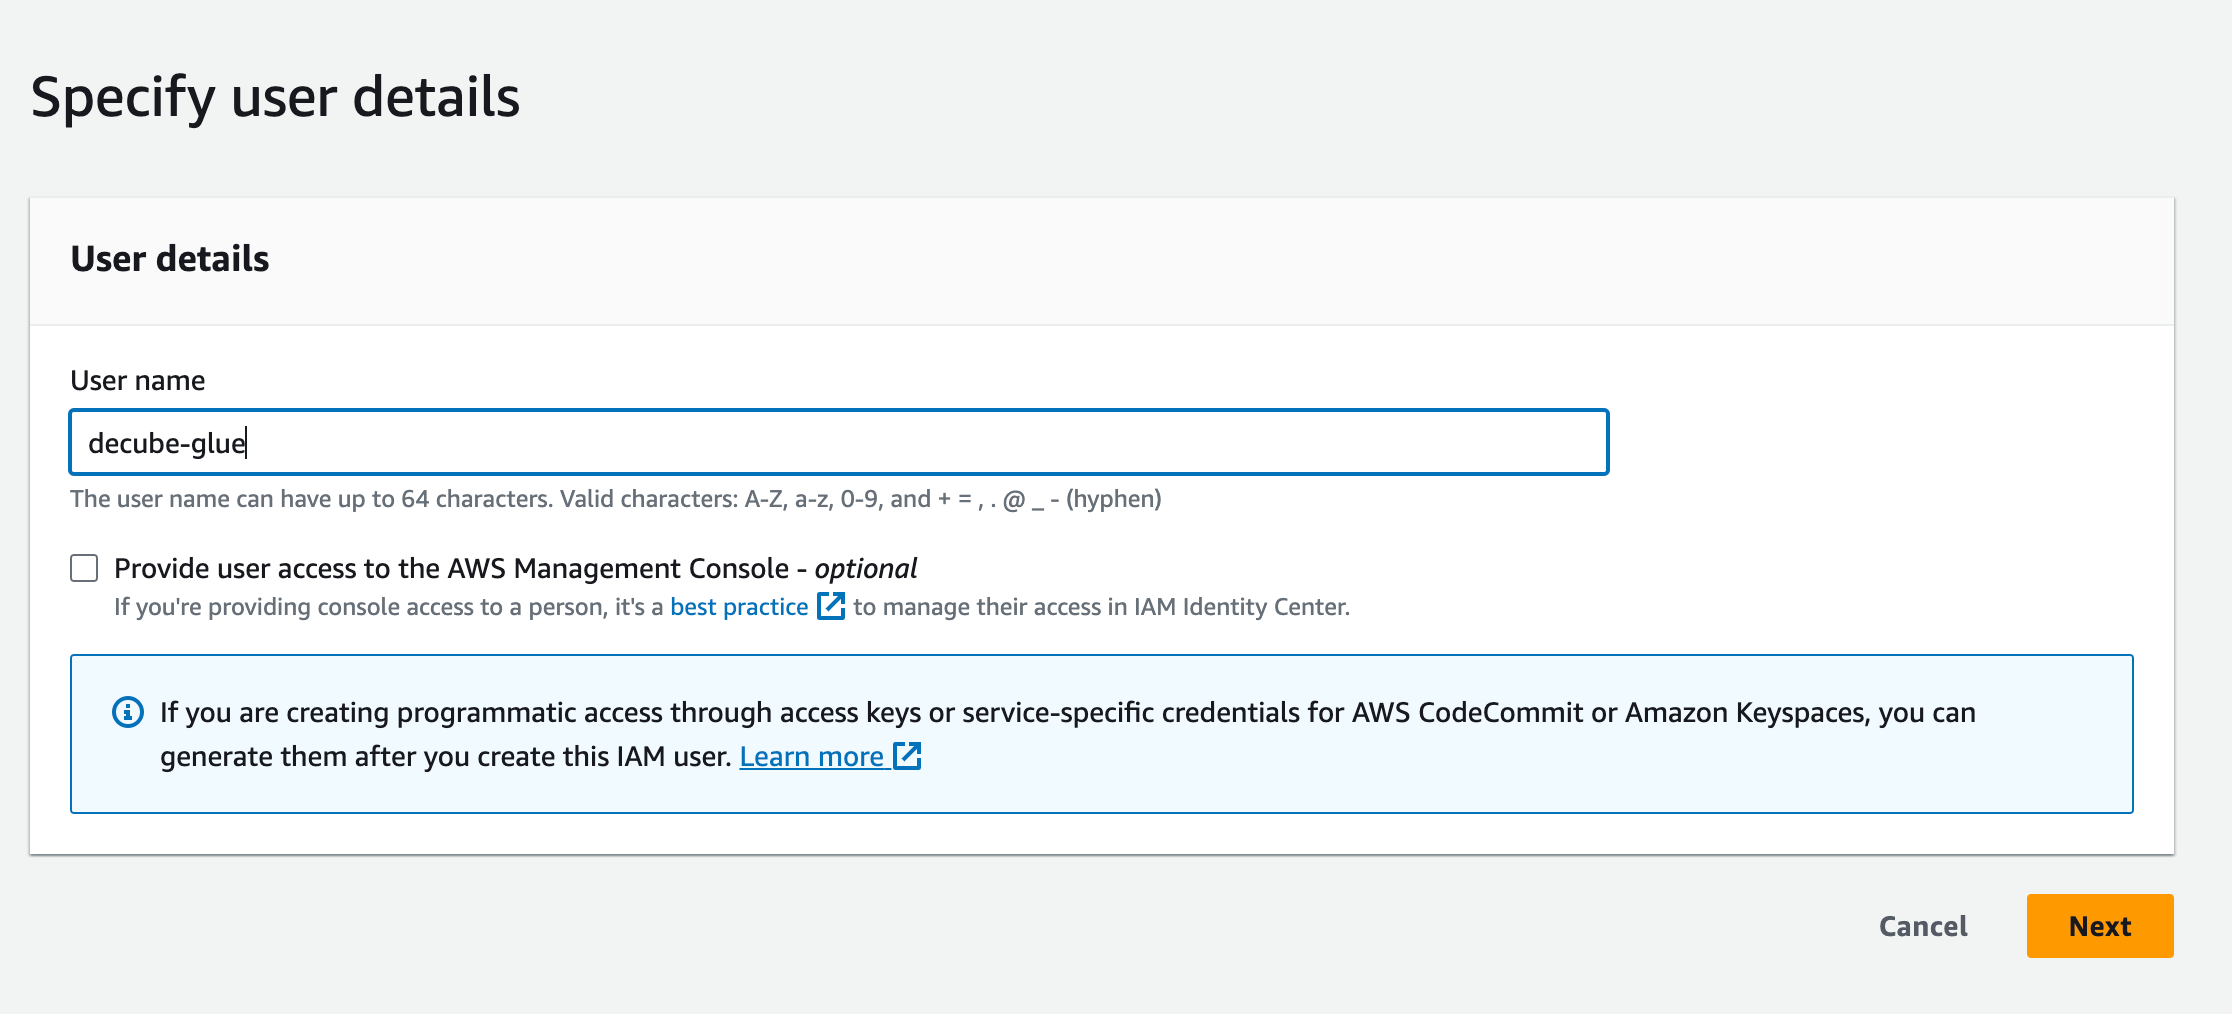The image size is (2232, 1014).
Task: Click the 'User details' section header
Action: tap(170, 259)
